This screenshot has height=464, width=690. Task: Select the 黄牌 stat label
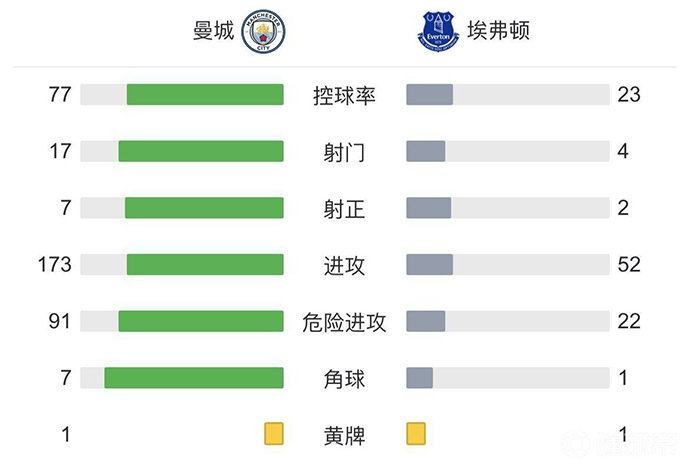pos(344,435)
